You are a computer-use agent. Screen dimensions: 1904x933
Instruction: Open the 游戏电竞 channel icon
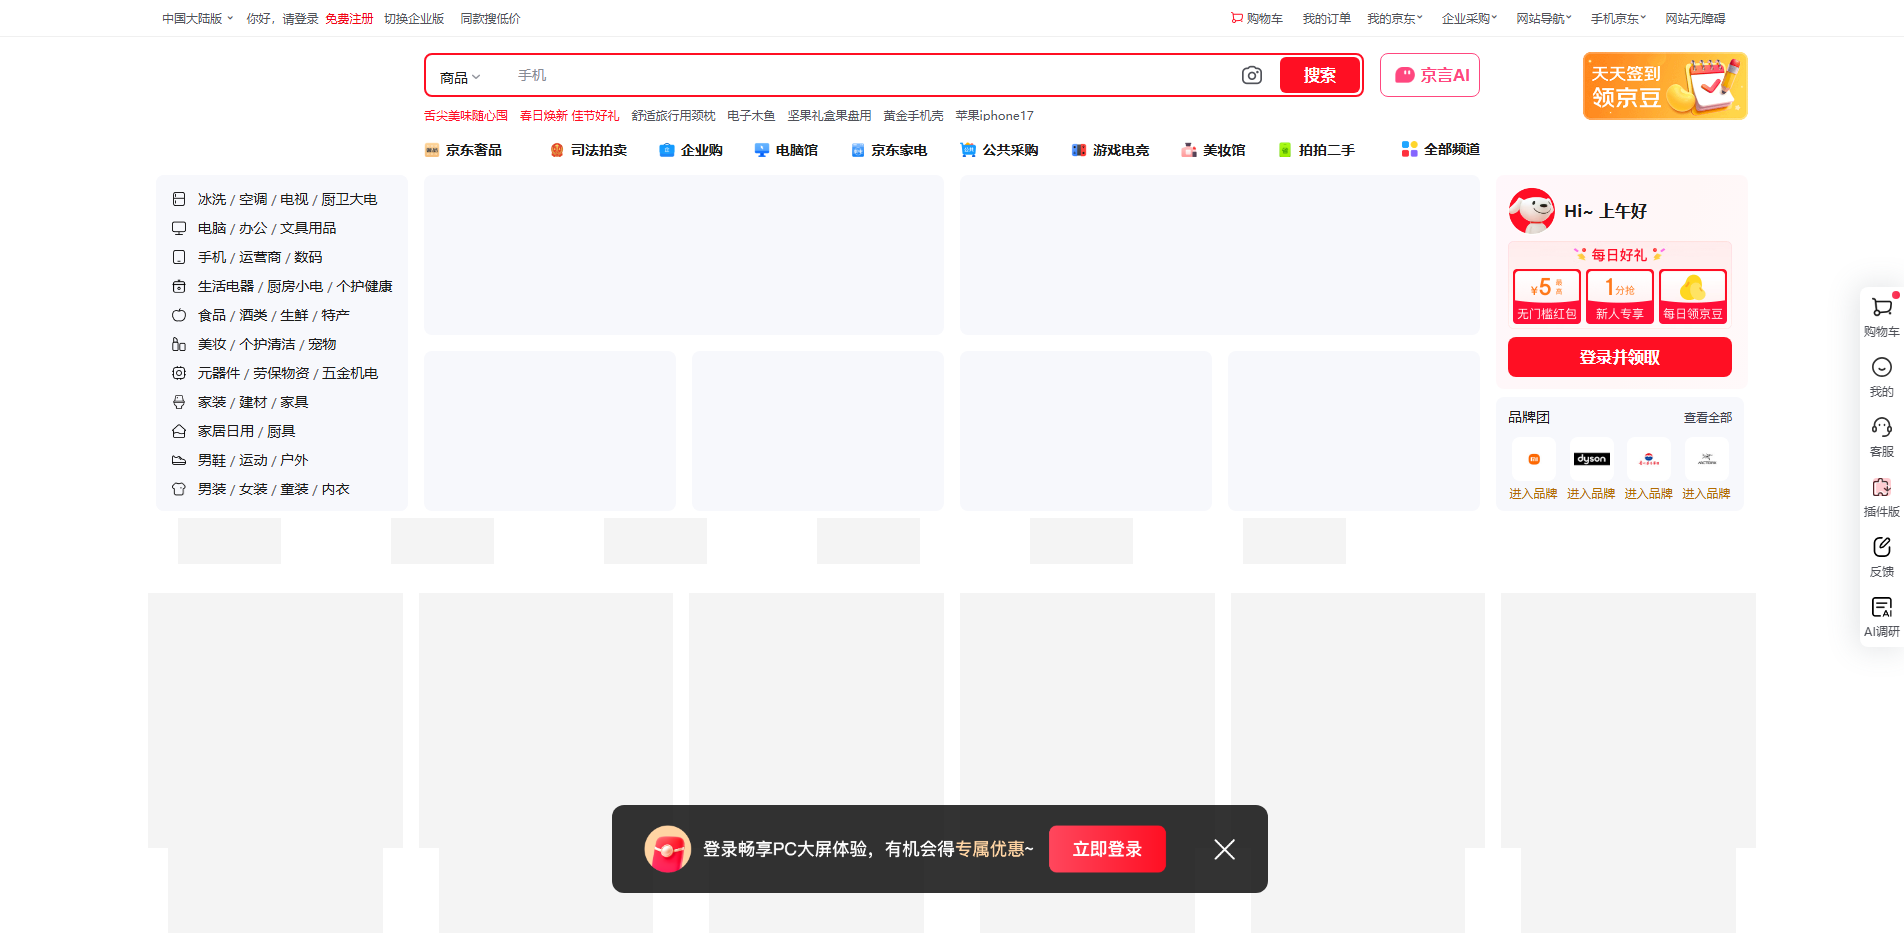[x=1078, y=149]
